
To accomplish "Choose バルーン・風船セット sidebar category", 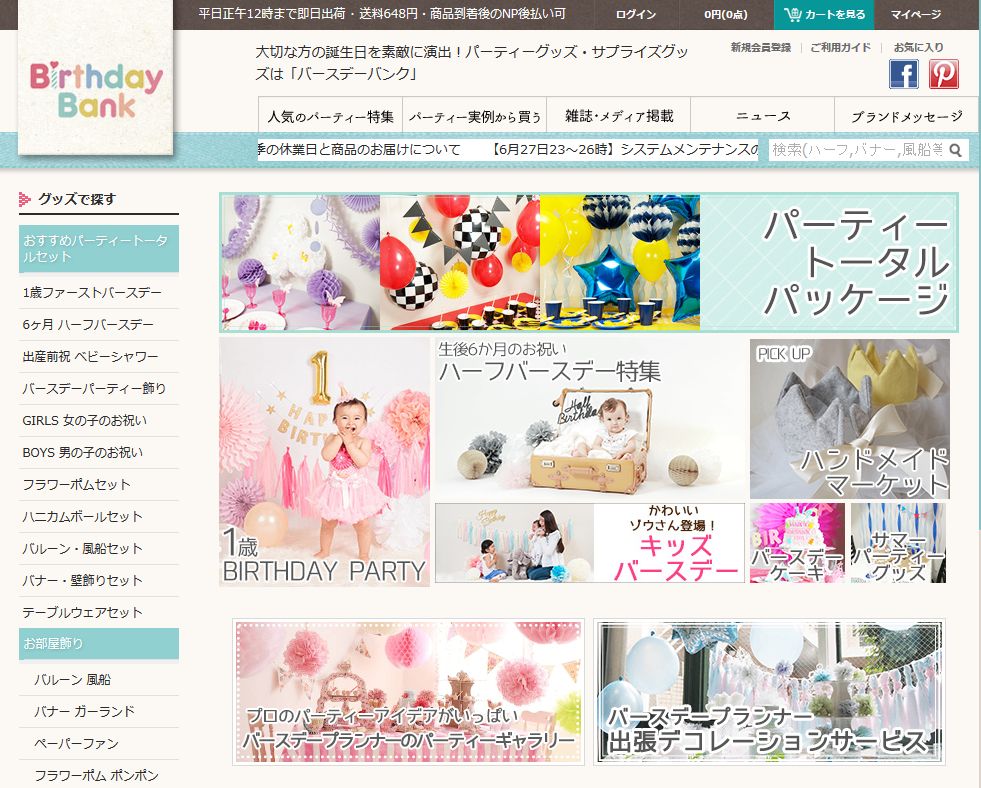I will tap(82, 548).
